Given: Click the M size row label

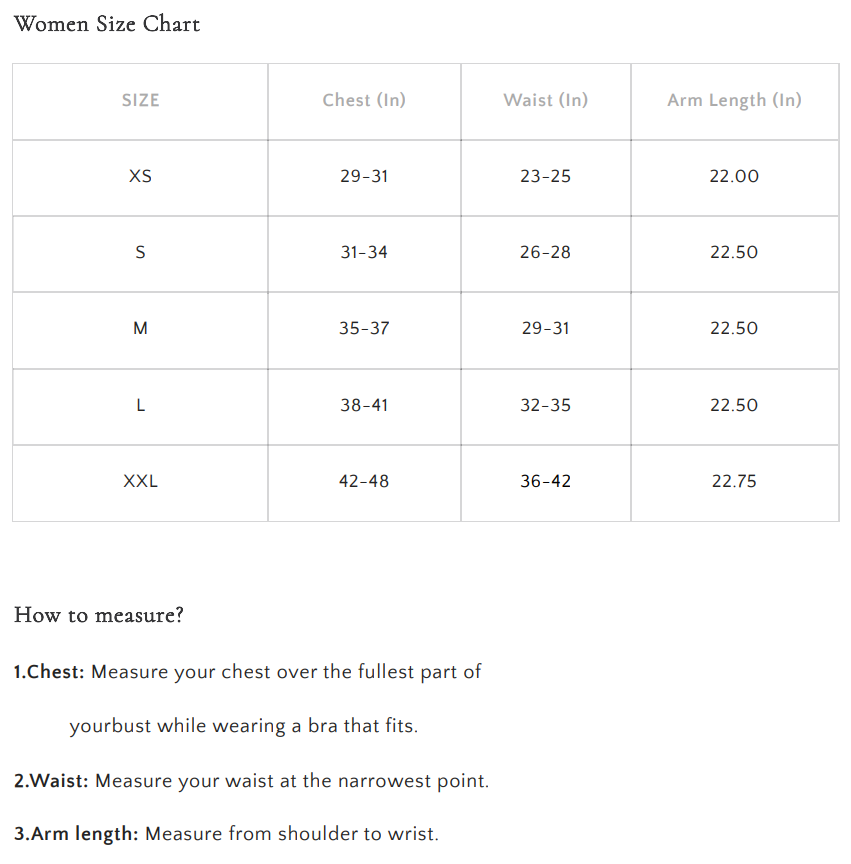Looking at the screenshot, I should pyautogui.click(x=140, y=328).
